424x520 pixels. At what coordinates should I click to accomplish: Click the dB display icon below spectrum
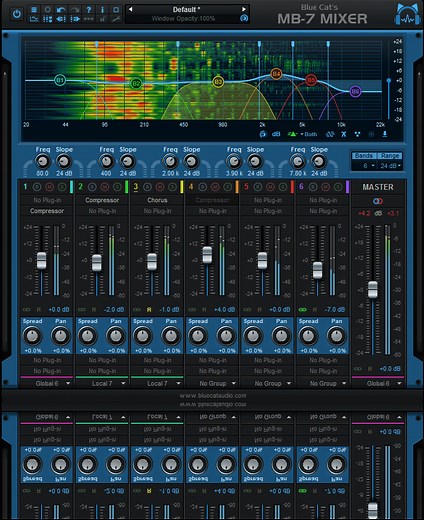[276, 134]
